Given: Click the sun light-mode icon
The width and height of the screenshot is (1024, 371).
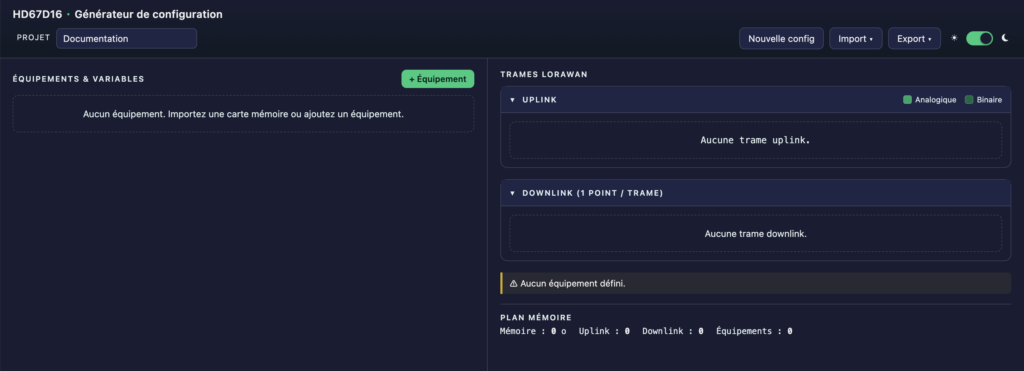Looking at the screenshot, I should pyautogui.click(x=954, y=39).
